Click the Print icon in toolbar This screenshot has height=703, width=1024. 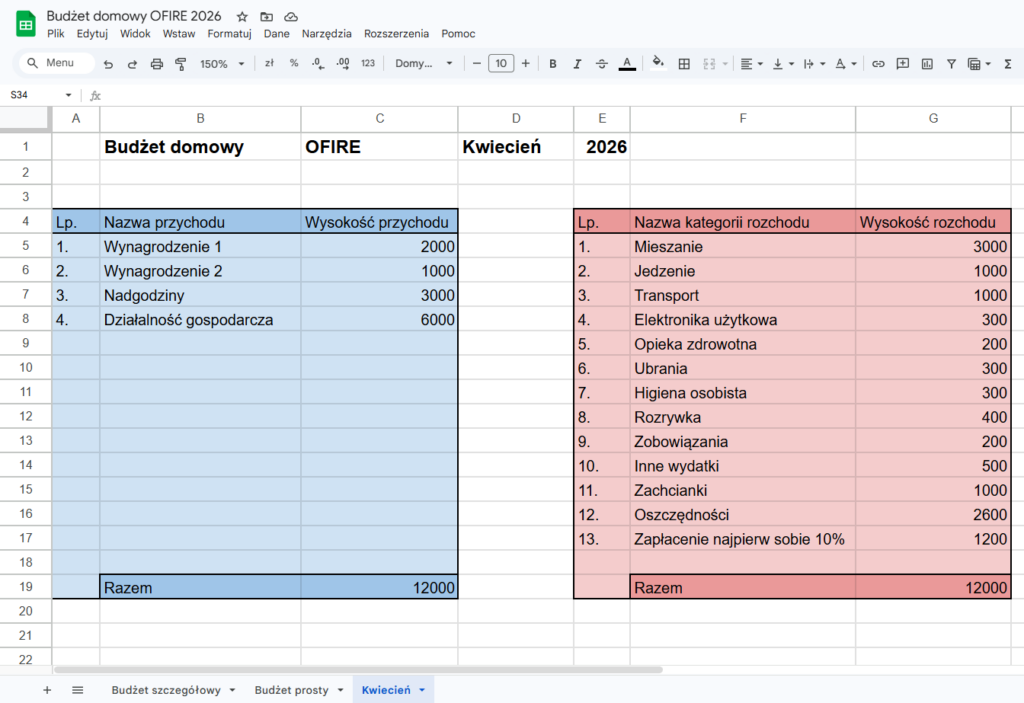coord(156,64)
